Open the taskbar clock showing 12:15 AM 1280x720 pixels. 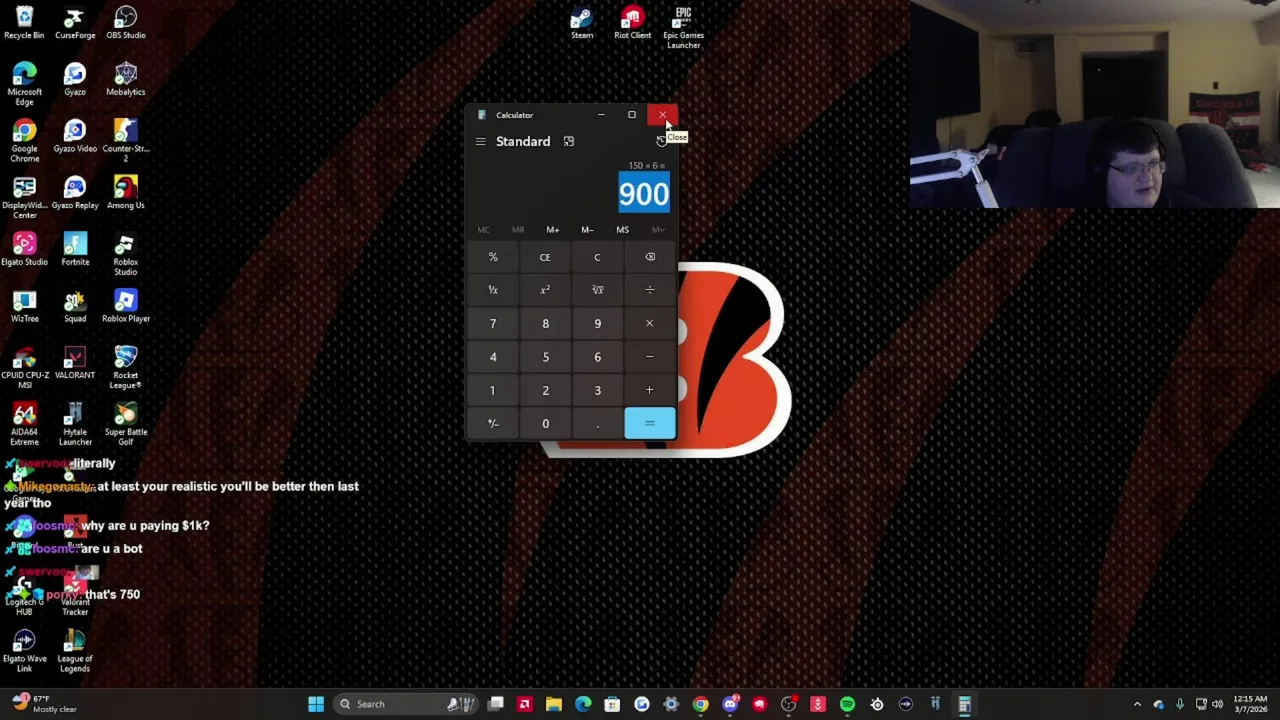tap(1250, 704)
